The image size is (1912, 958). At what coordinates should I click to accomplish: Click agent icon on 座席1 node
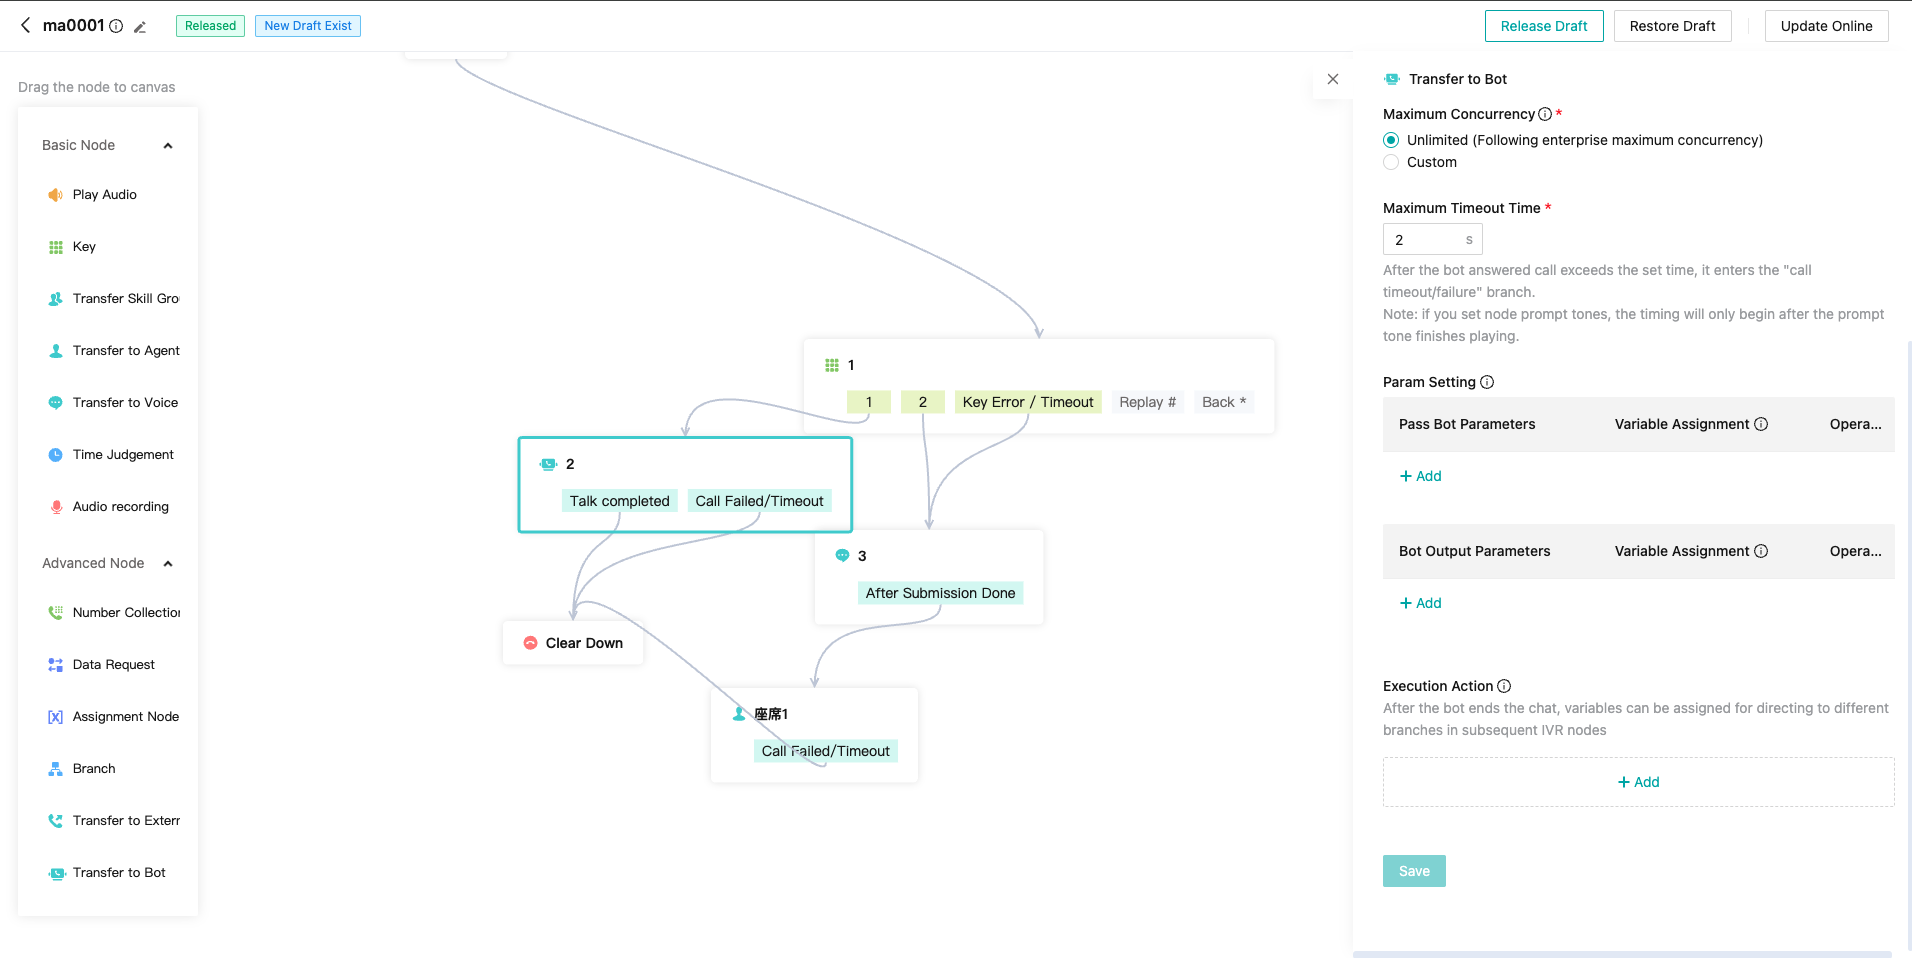point(739,714)
